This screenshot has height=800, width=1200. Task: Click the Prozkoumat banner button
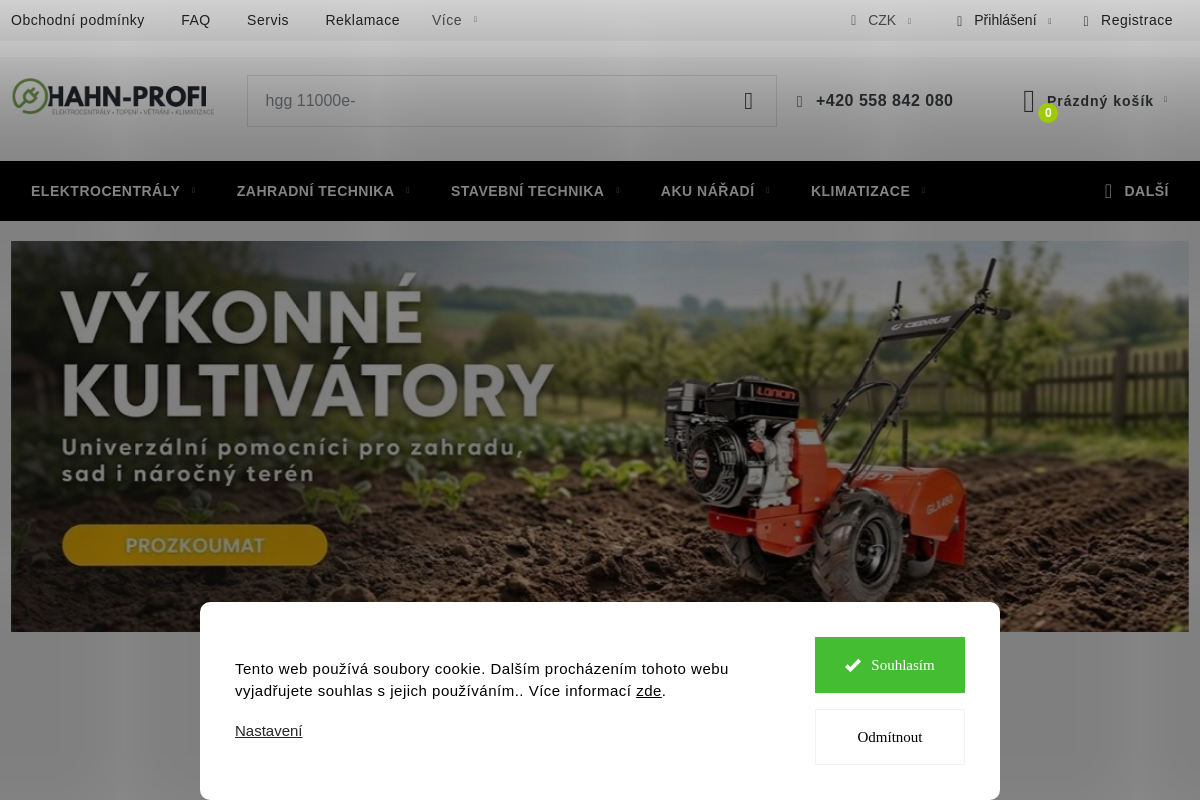[x=195, y=545]
